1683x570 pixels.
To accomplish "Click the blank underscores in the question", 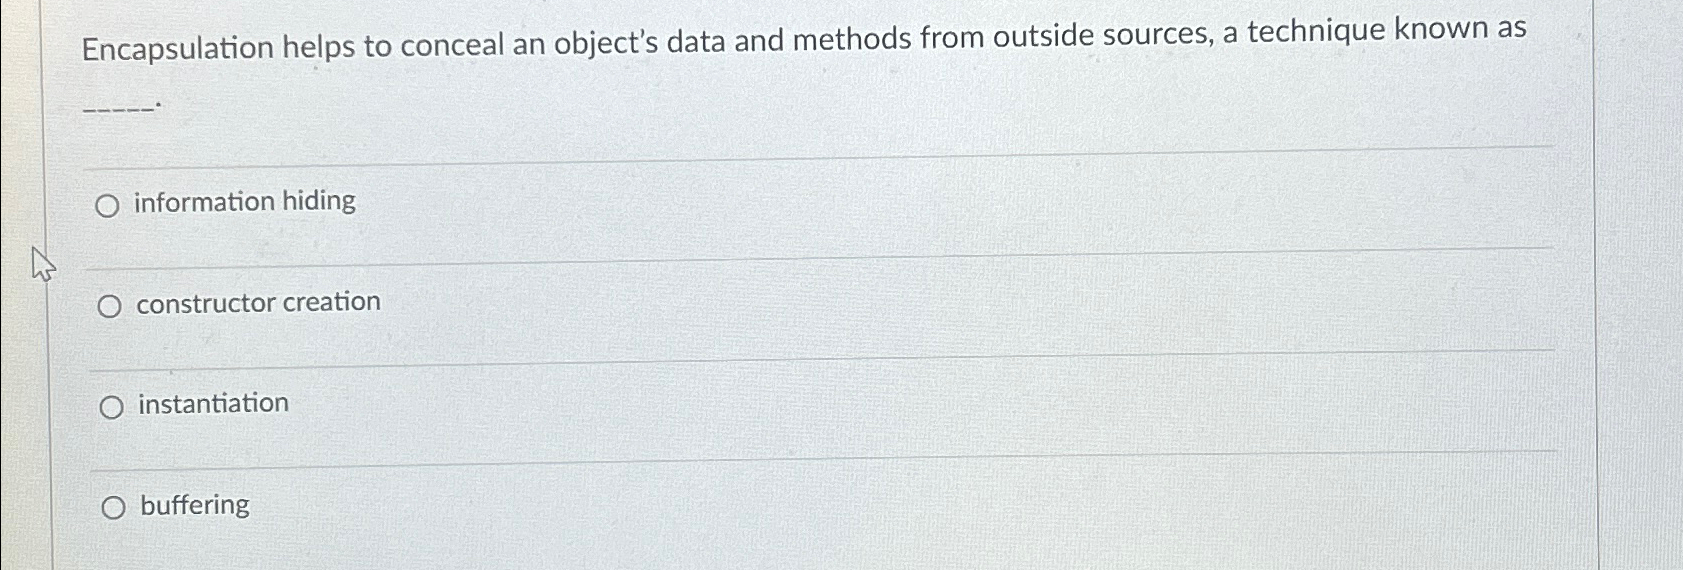I will pyautogui.click(x=119, y=104).
